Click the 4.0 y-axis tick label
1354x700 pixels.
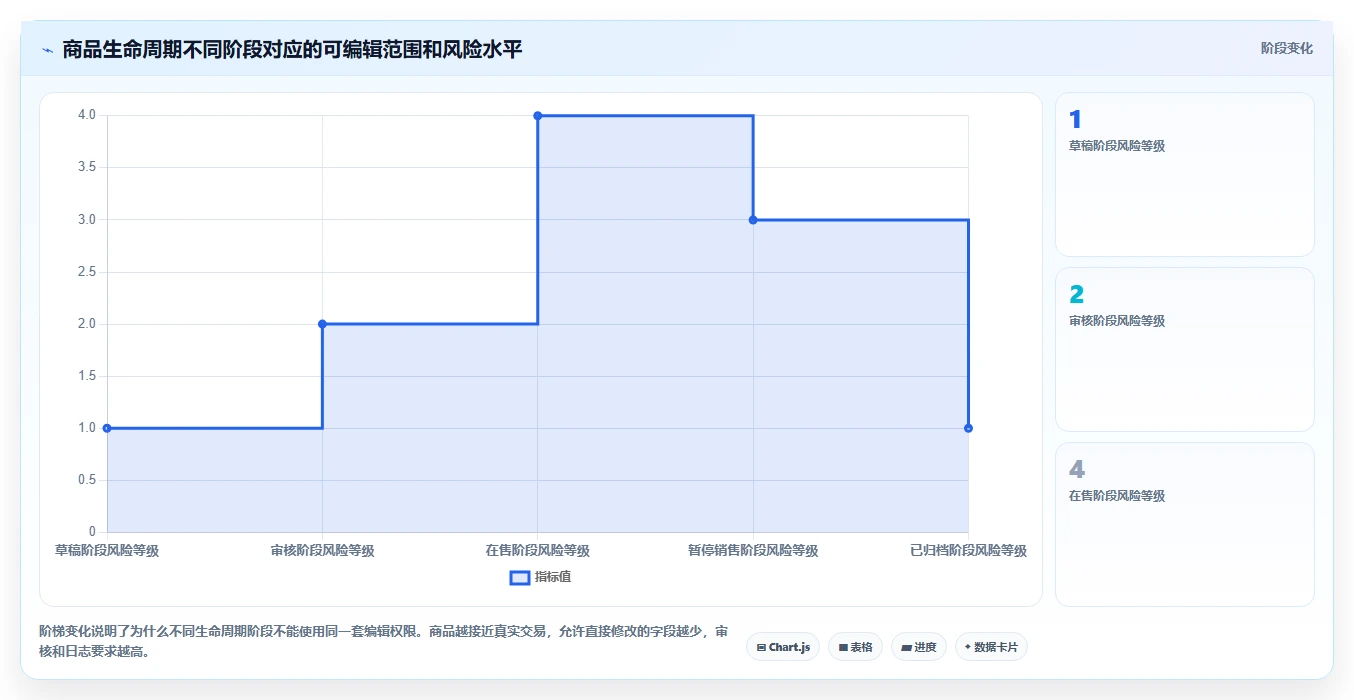(87, 115)
